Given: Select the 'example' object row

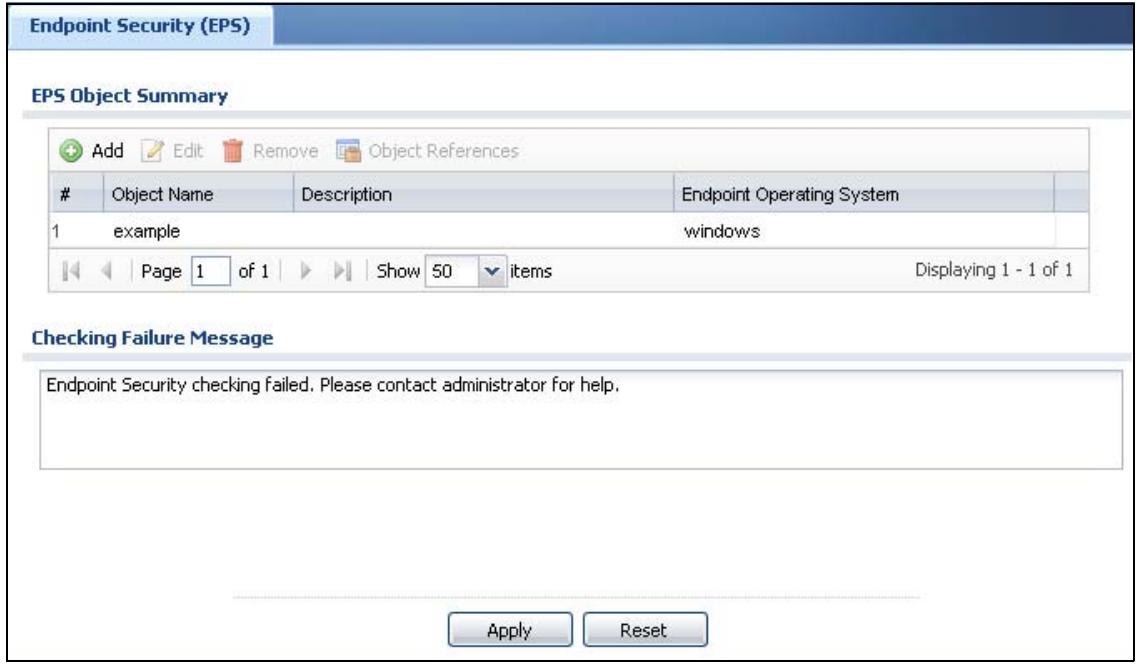Looking at the screenshot, I should point(568,231).
